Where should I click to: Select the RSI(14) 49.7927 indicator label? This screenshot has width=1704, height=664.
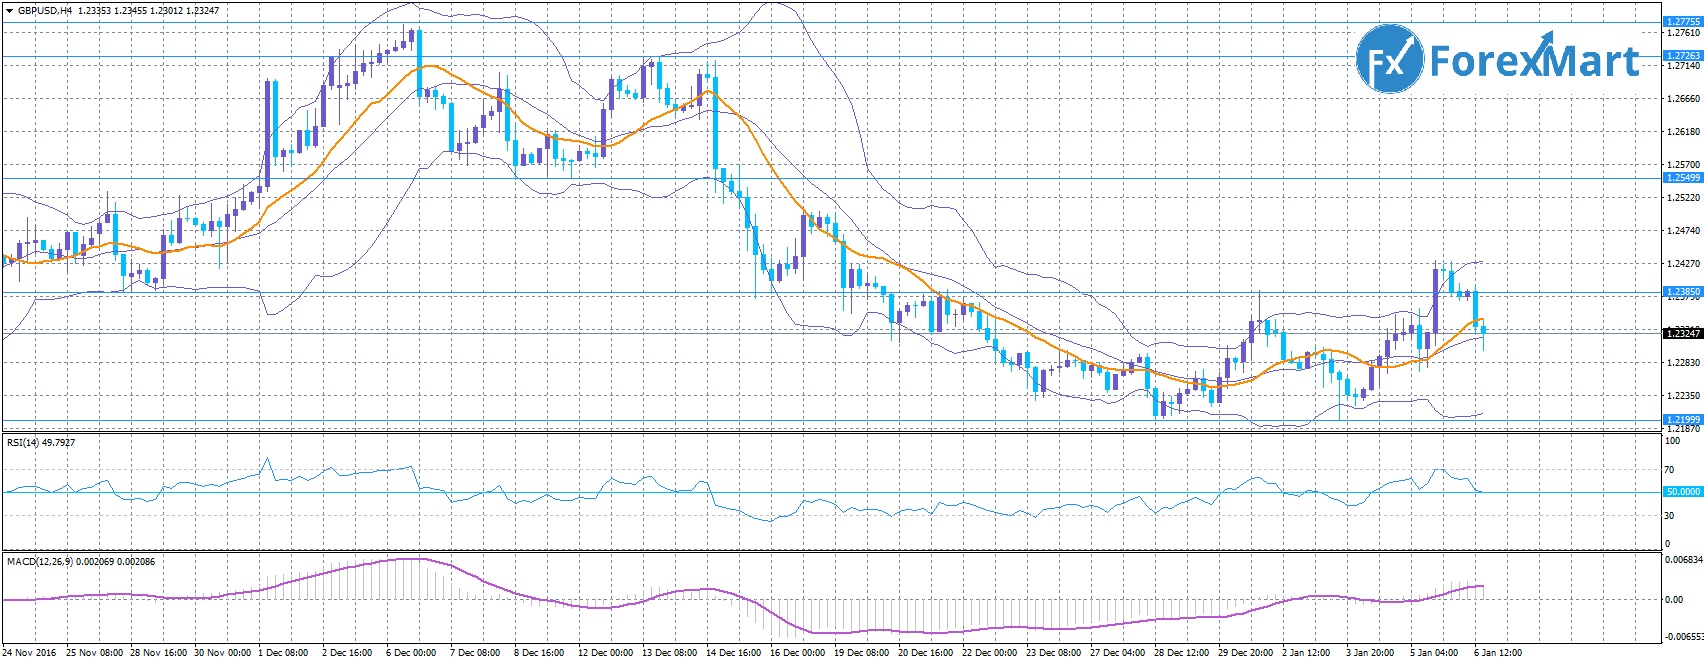point(41,442)
